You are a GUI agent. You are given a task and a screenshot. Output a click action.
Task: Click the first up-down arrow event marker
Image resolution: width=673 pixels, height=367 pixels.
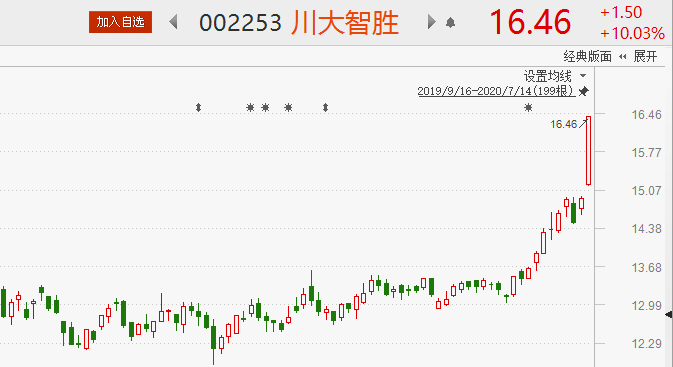pos(198,107)
